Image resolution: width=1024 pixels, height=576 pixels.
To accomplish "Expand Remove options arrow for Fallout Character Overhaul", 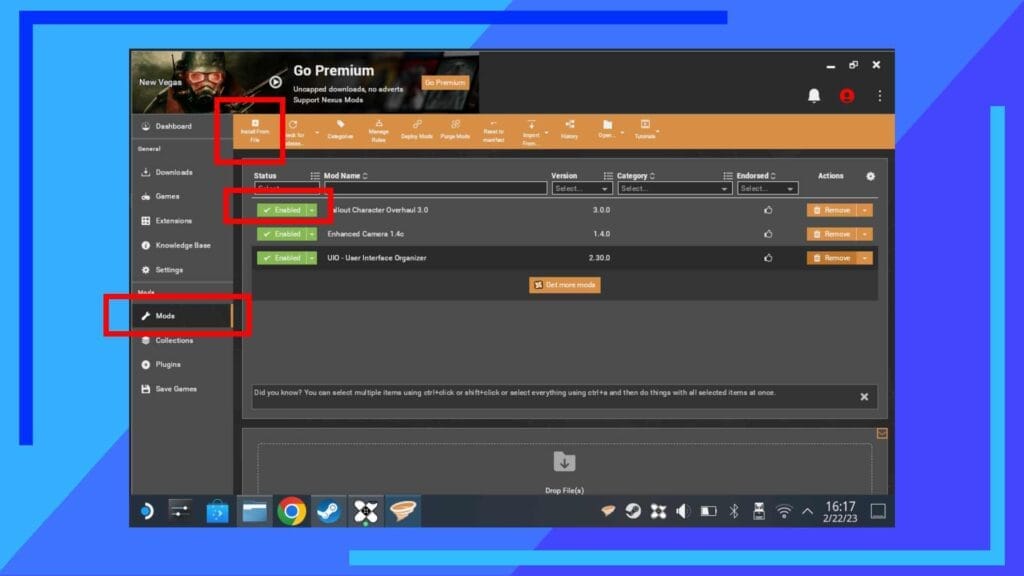I will coord(865,210).
